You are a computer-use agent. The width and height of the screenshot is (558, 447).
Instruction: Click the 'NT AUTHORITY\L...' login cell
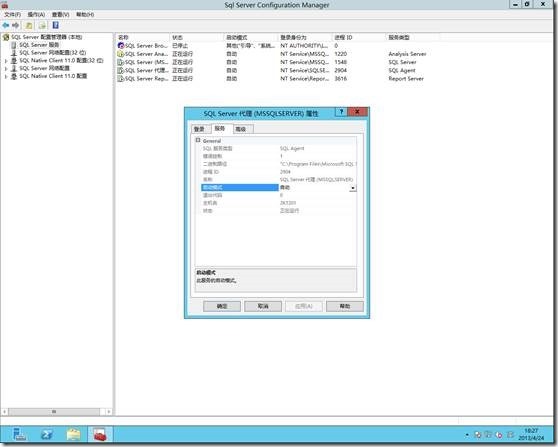point(304,46)
